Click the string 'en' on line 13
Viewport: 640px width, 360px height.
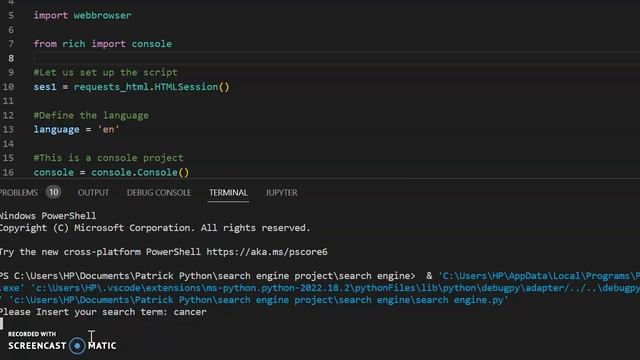coord(108,130)
